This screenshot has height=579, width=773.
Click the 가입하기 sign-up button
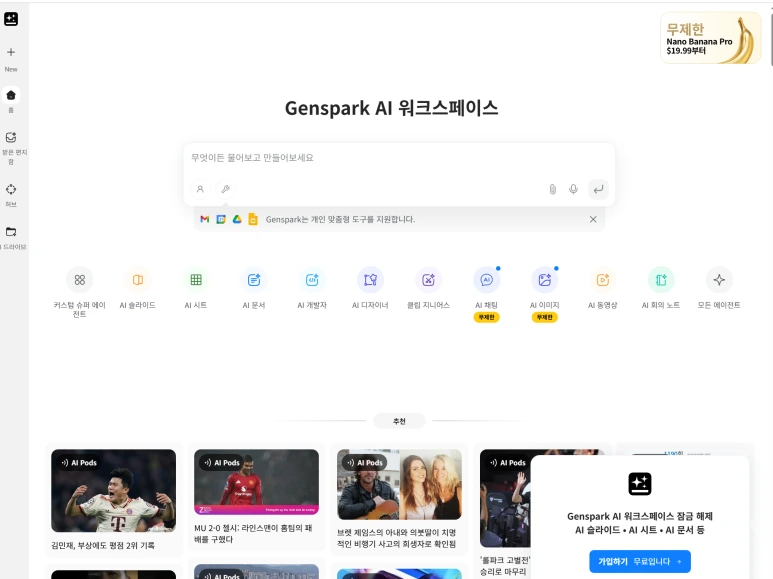[640, 561]
